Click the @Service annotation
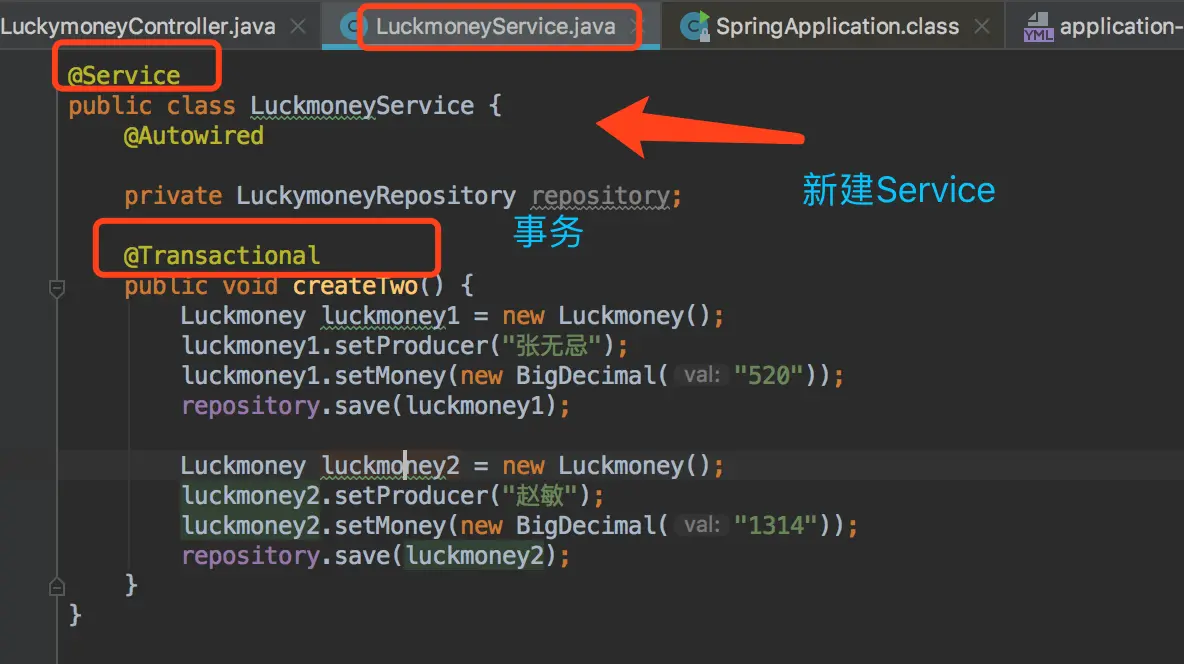The height and width of the screenshot is (664, 1184). (x=124, y=76)
